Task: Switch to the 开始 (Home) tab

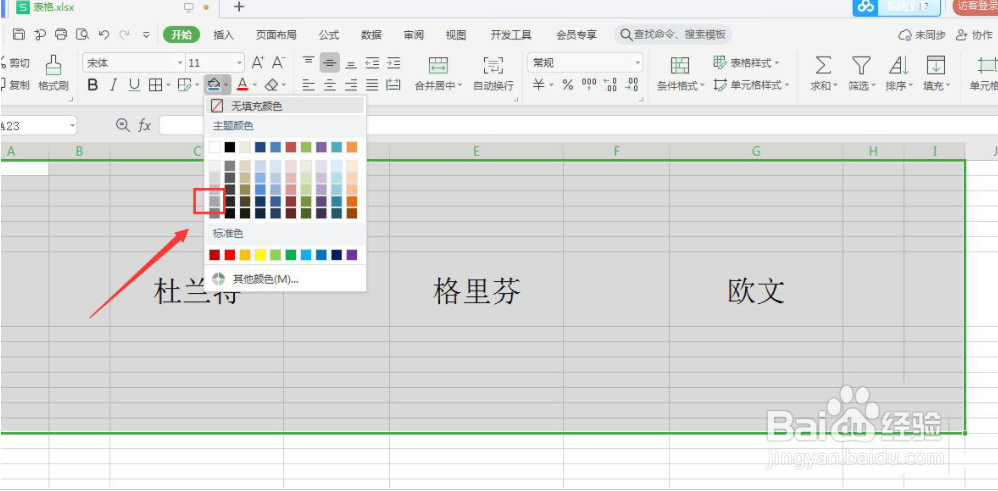Action: click(181, 34)
